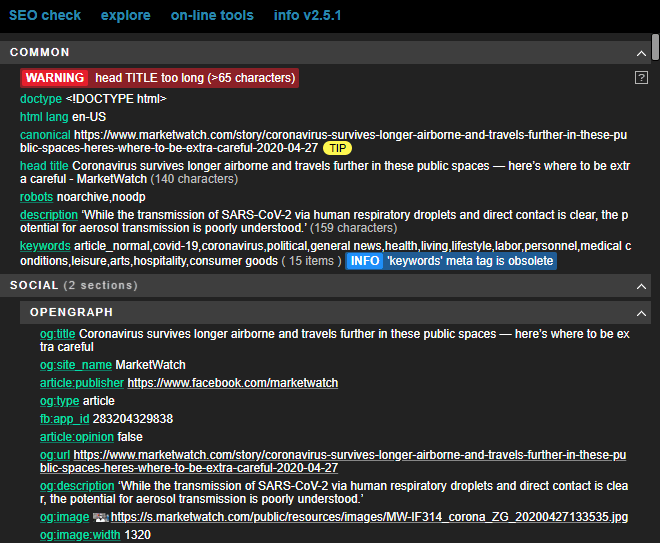Click the noarchive,noodp robots value
660x543 pixels.
point(101,197)
